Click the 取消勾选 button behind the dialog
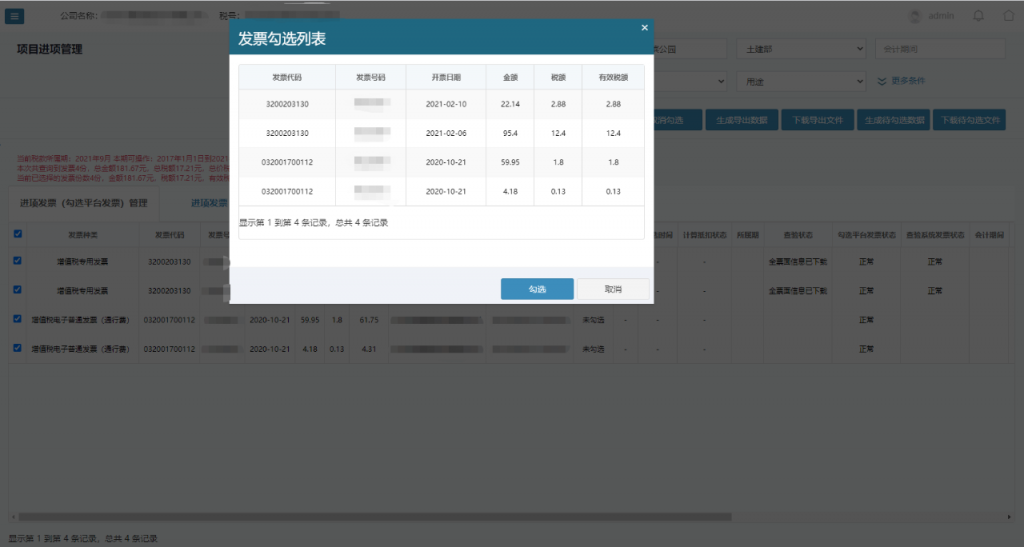This screenshot has height=547, width=1024. (x=677, y=120)
